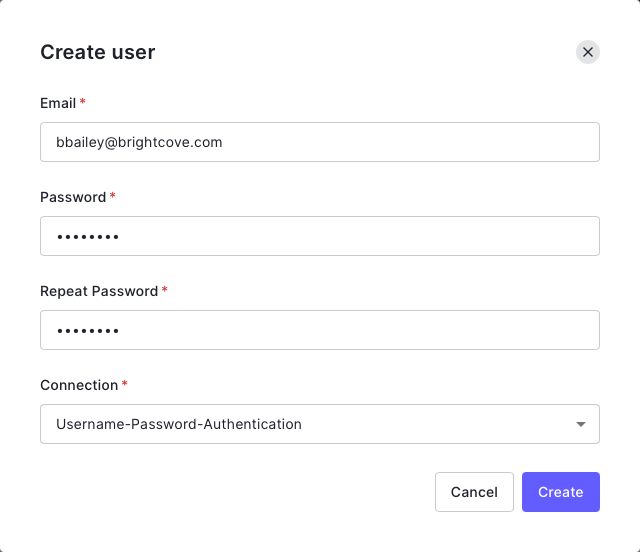Click required asterisk next to Password

tap(113, 195)
